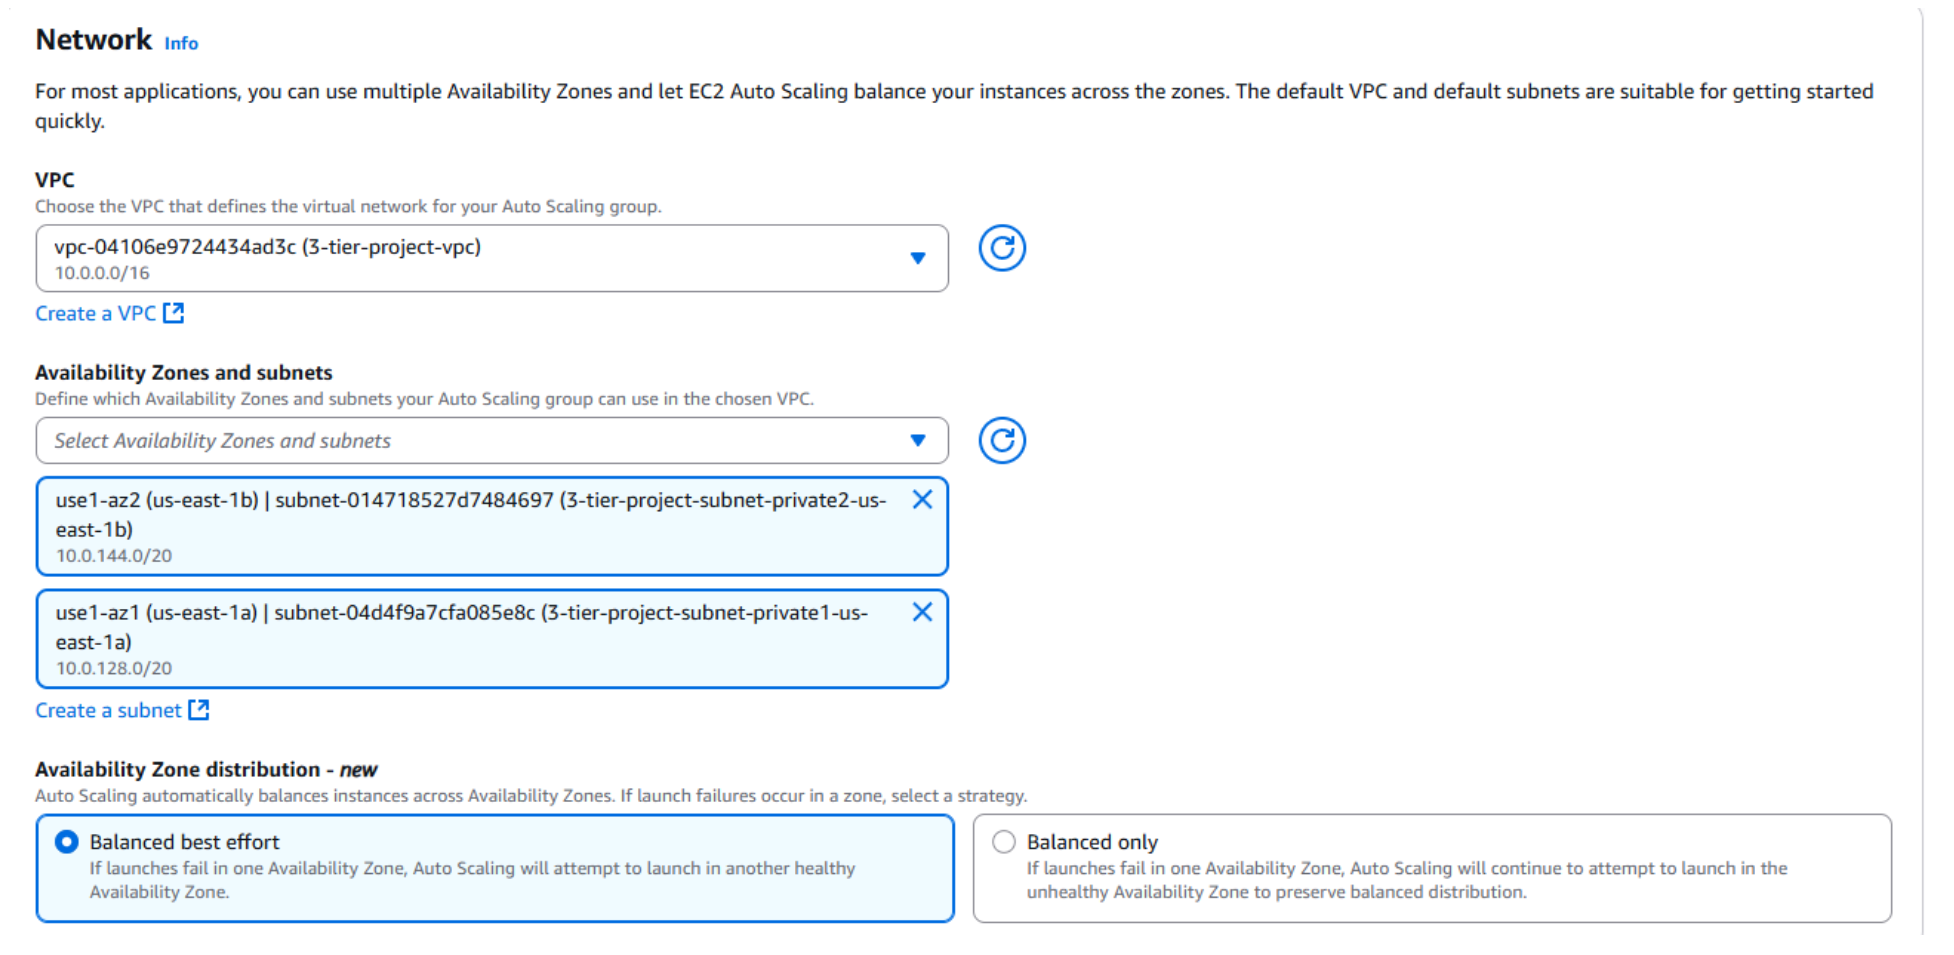Viewport: 1954px width, 955px height.
Task: Follow the Create a VPC link
Action: 95,313
